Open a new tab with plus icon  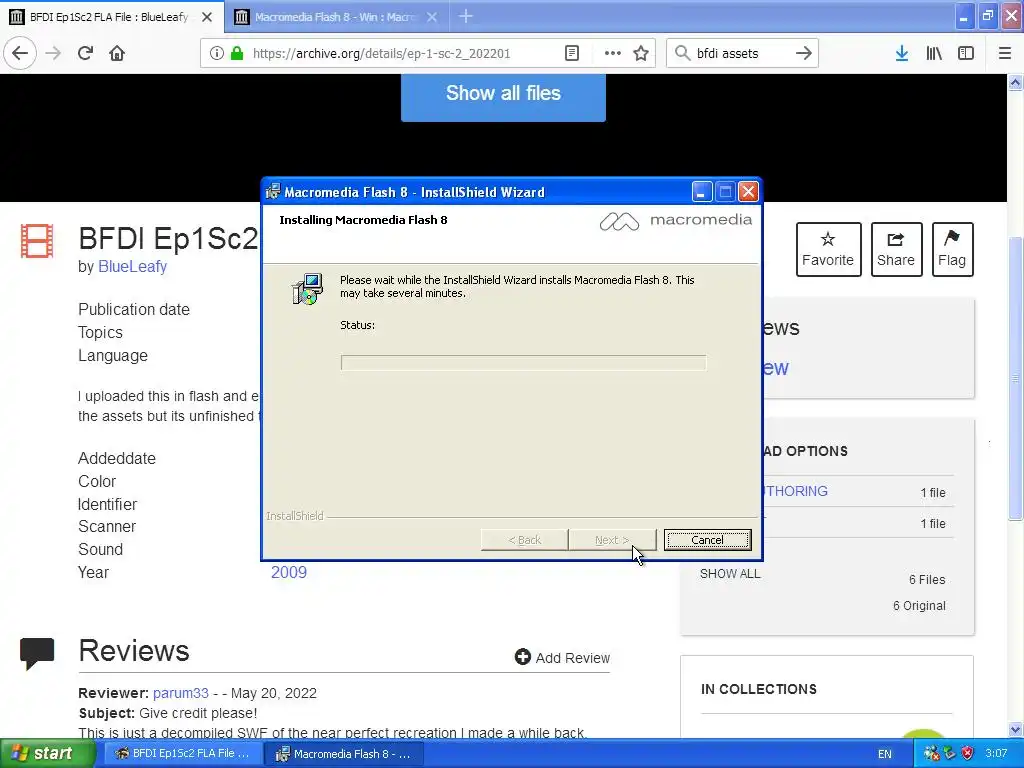[x=466, y=16]
